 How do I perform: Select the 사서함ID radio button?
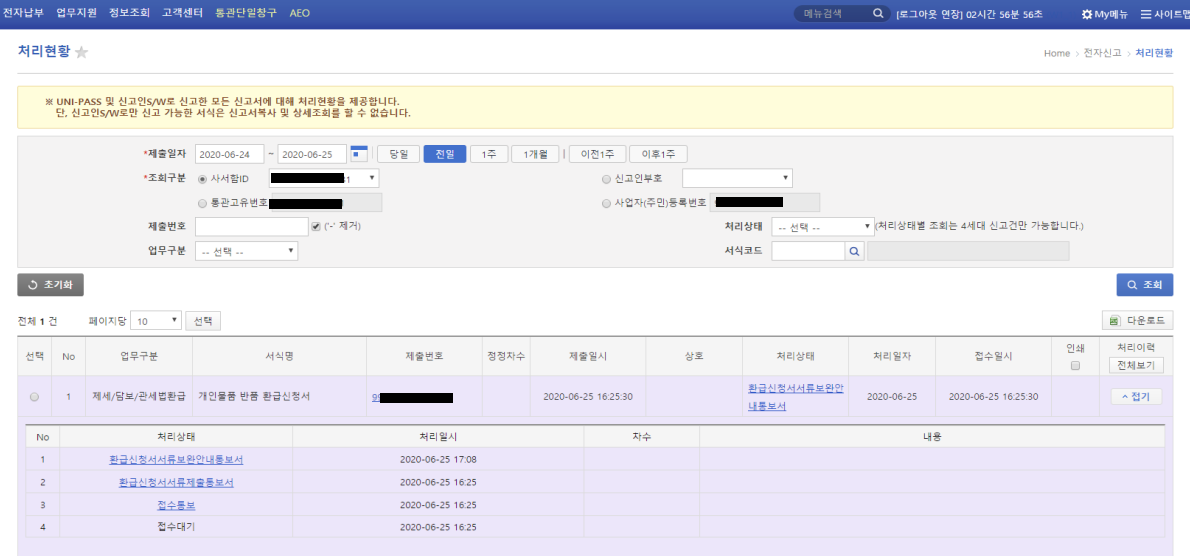click(202, 179)
